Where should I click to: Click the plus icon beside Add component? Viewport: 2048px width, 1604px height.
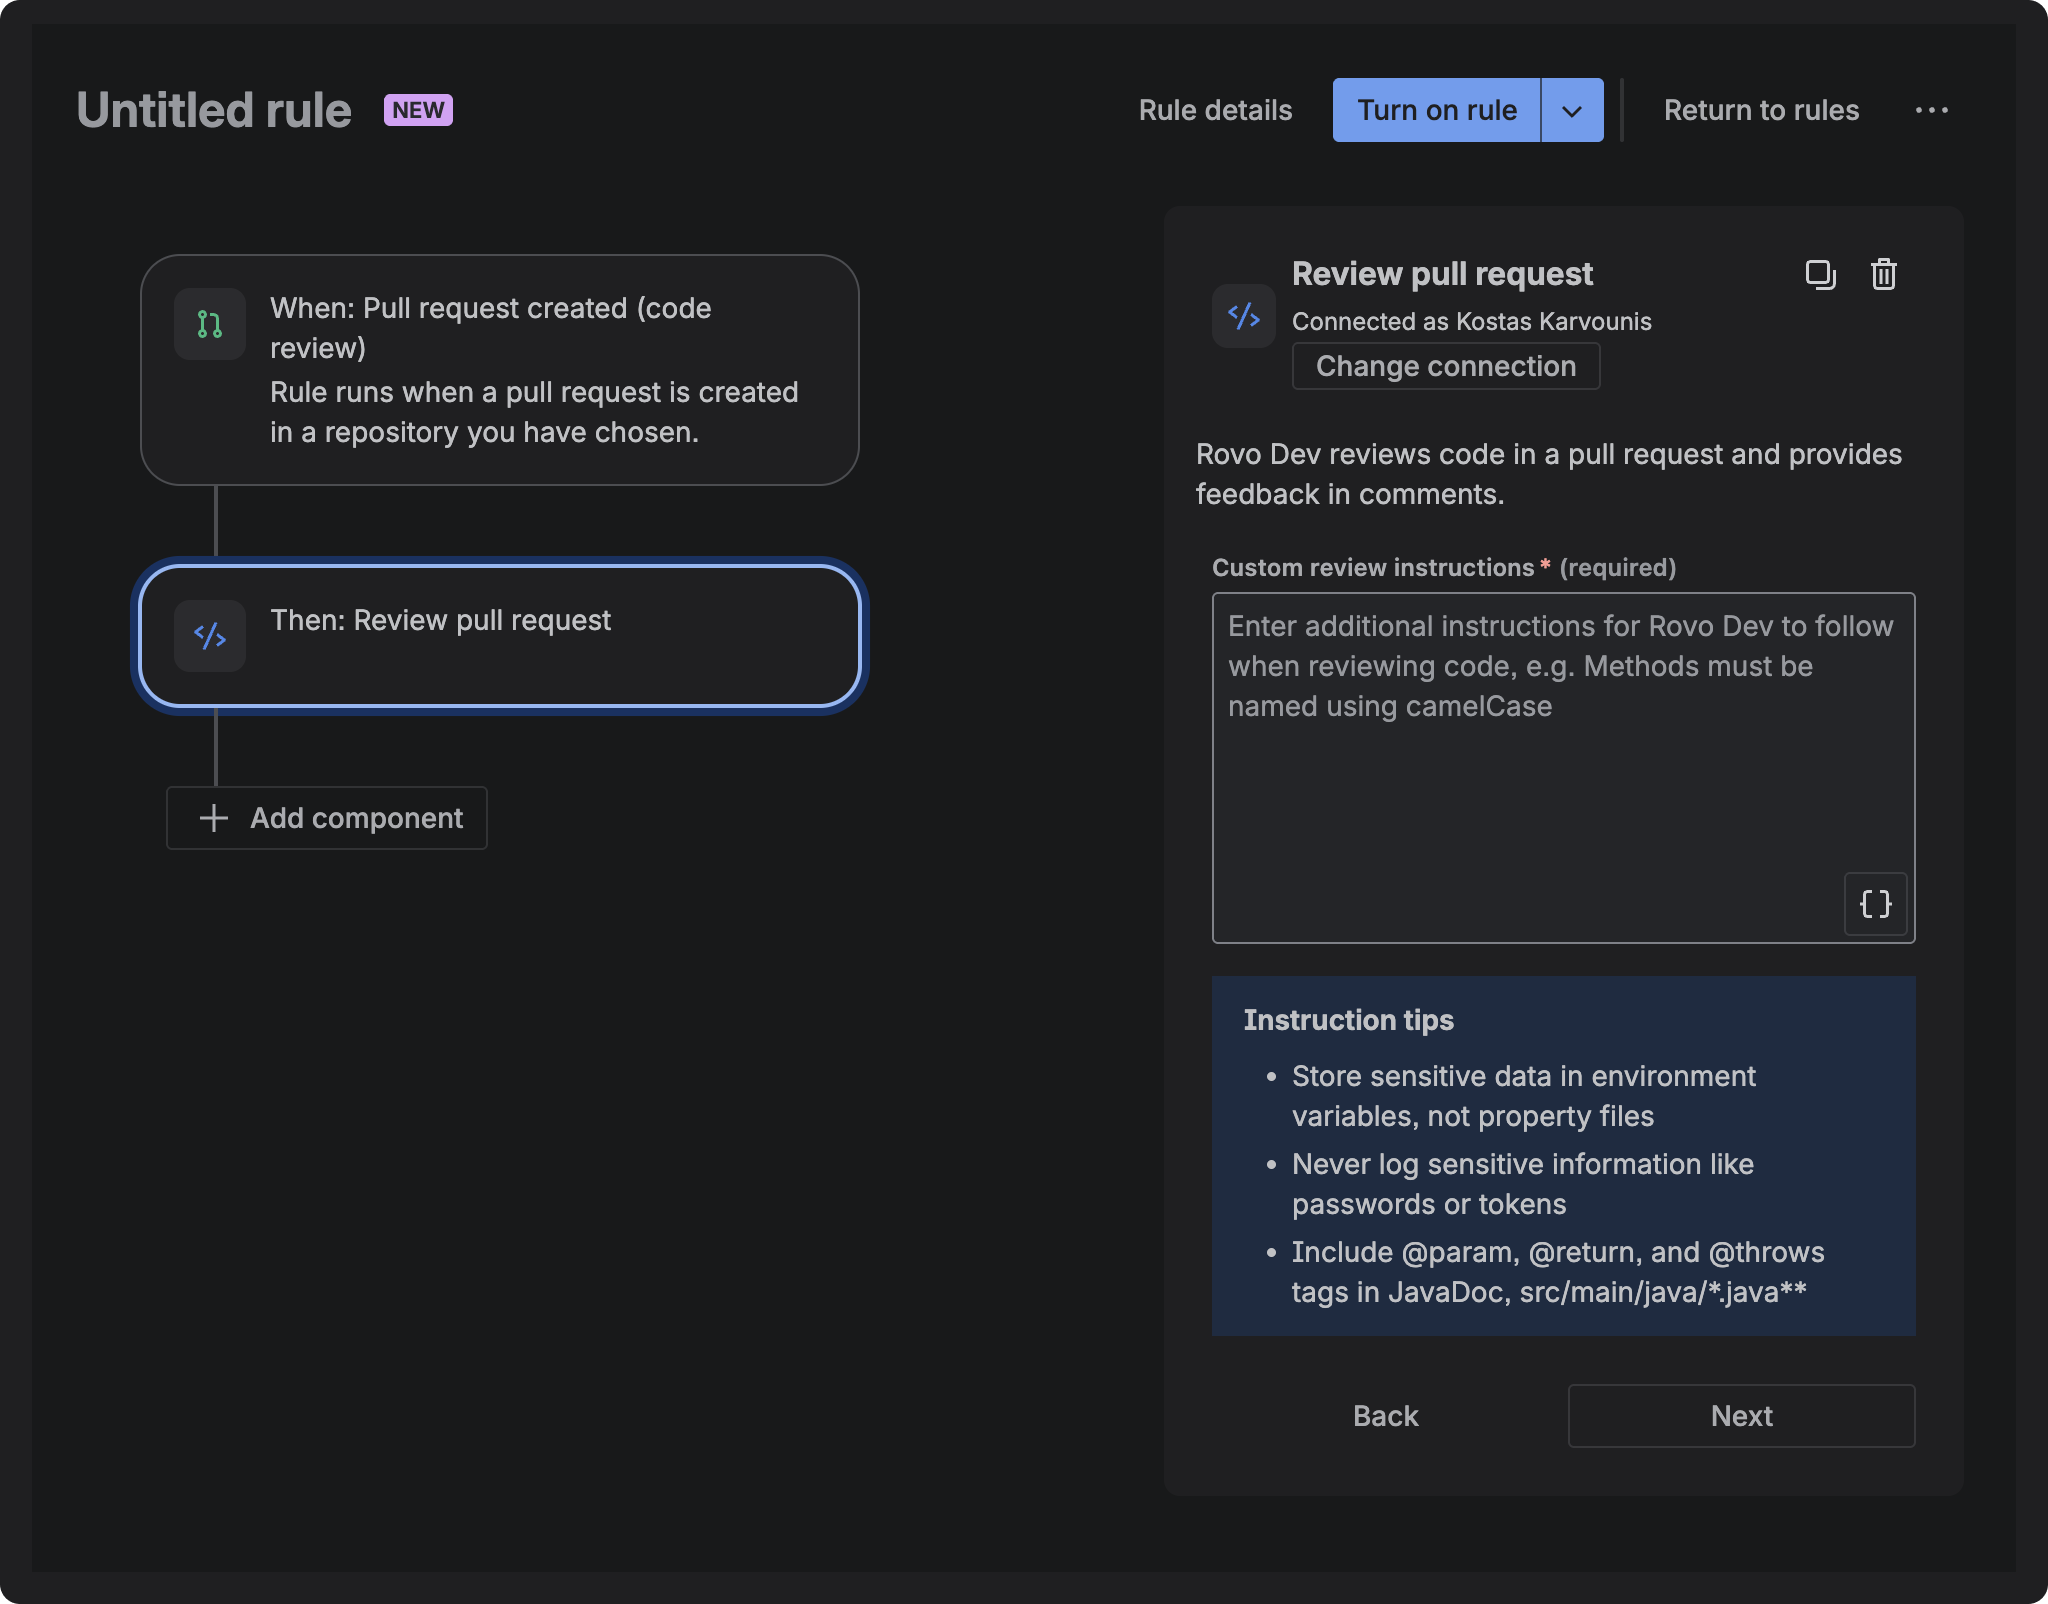(x=212, y=818)
